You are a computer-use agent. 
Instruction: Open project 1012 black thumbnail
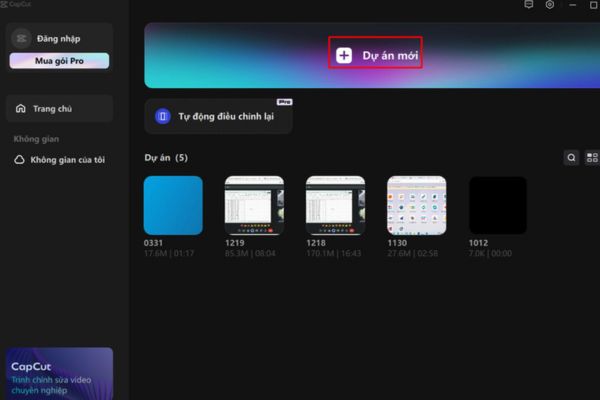coord(498,205)
